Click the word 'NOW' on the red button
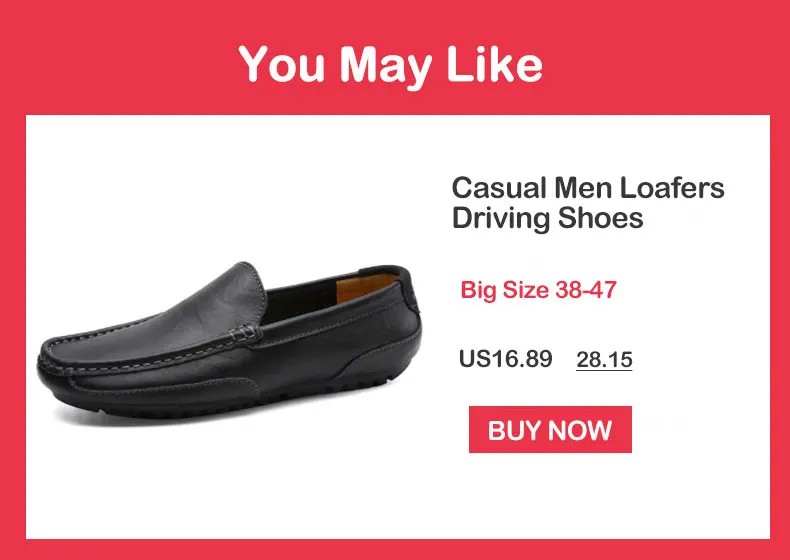This screenshot has width=790, height=560. point(580,430)
